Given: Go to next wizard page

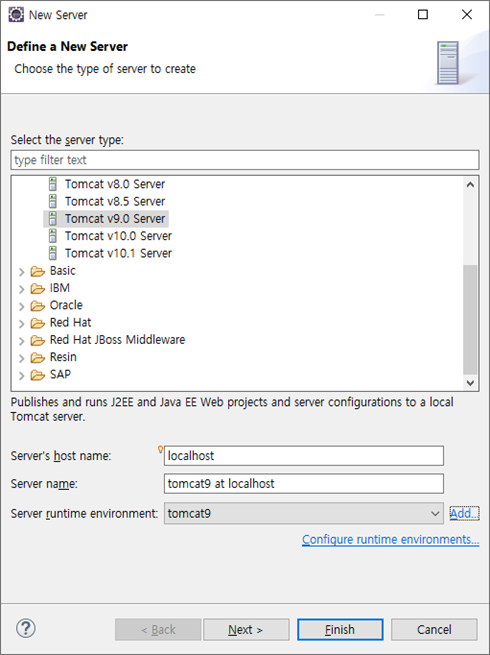Looking at the screenshot, I should [246, 630].
